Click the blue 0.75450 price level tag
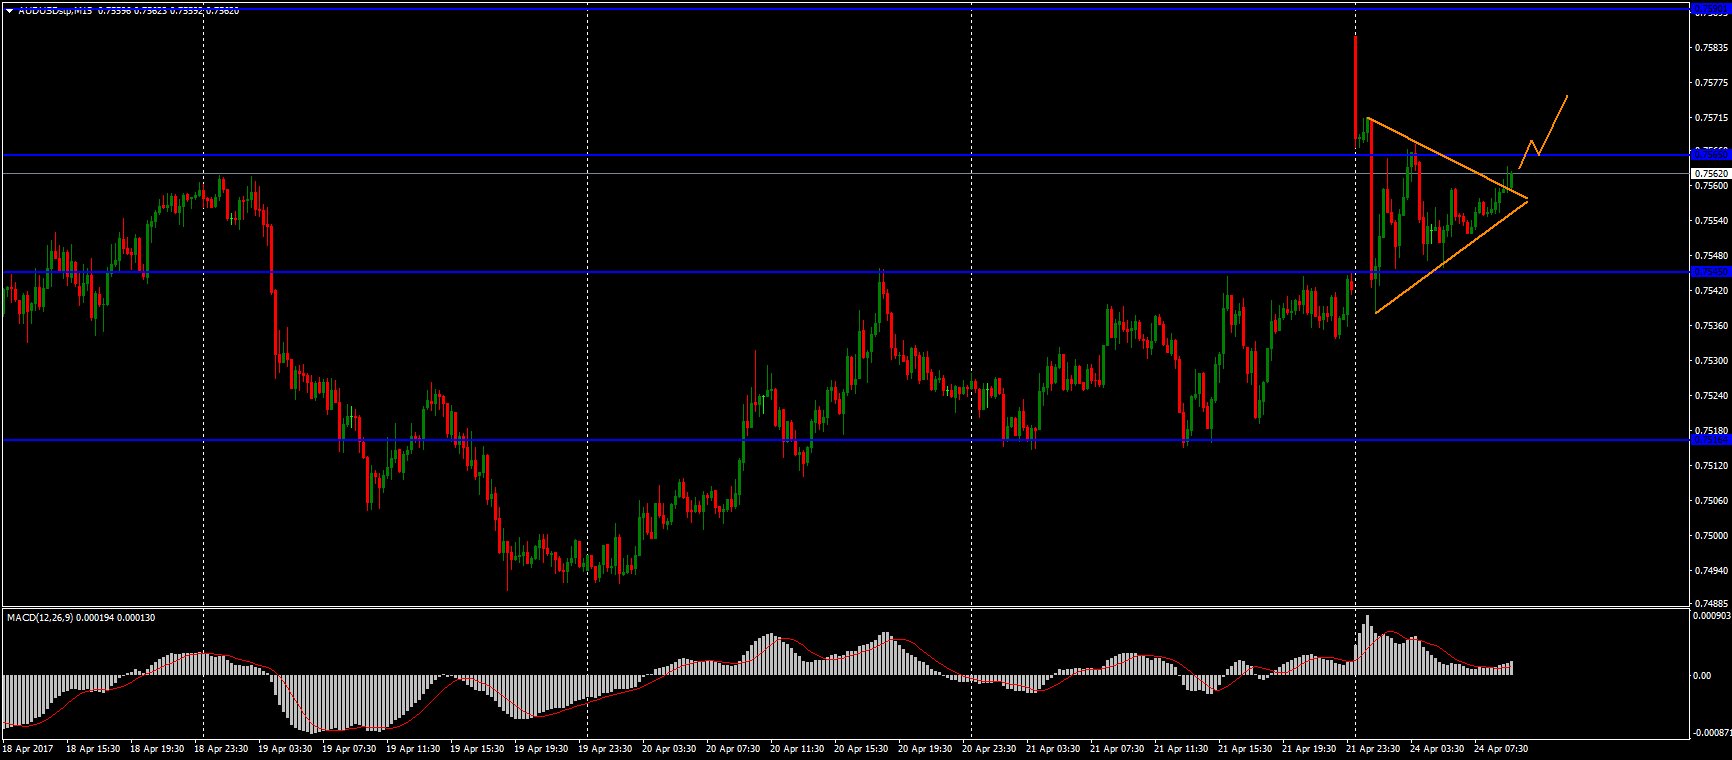The width and height of the screenshot is (1732, 760). coord(1709,271)
